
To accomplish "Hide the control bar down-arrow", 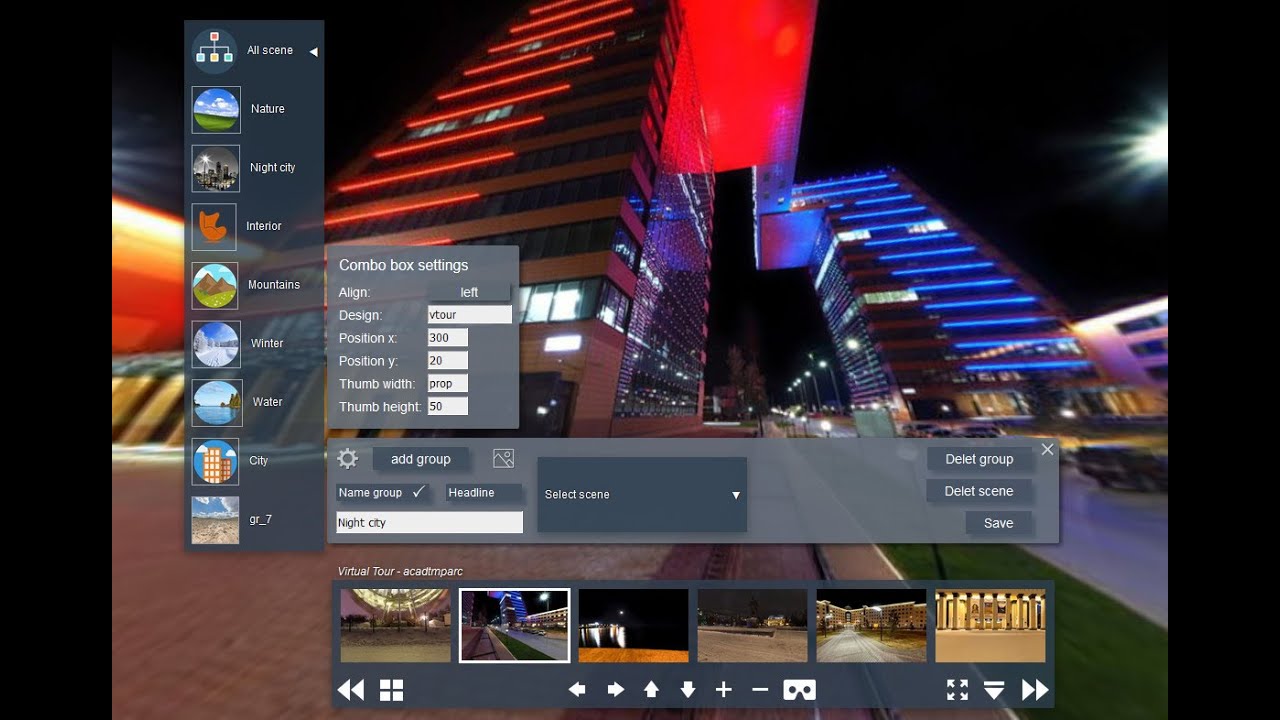I will pos(994,690).
